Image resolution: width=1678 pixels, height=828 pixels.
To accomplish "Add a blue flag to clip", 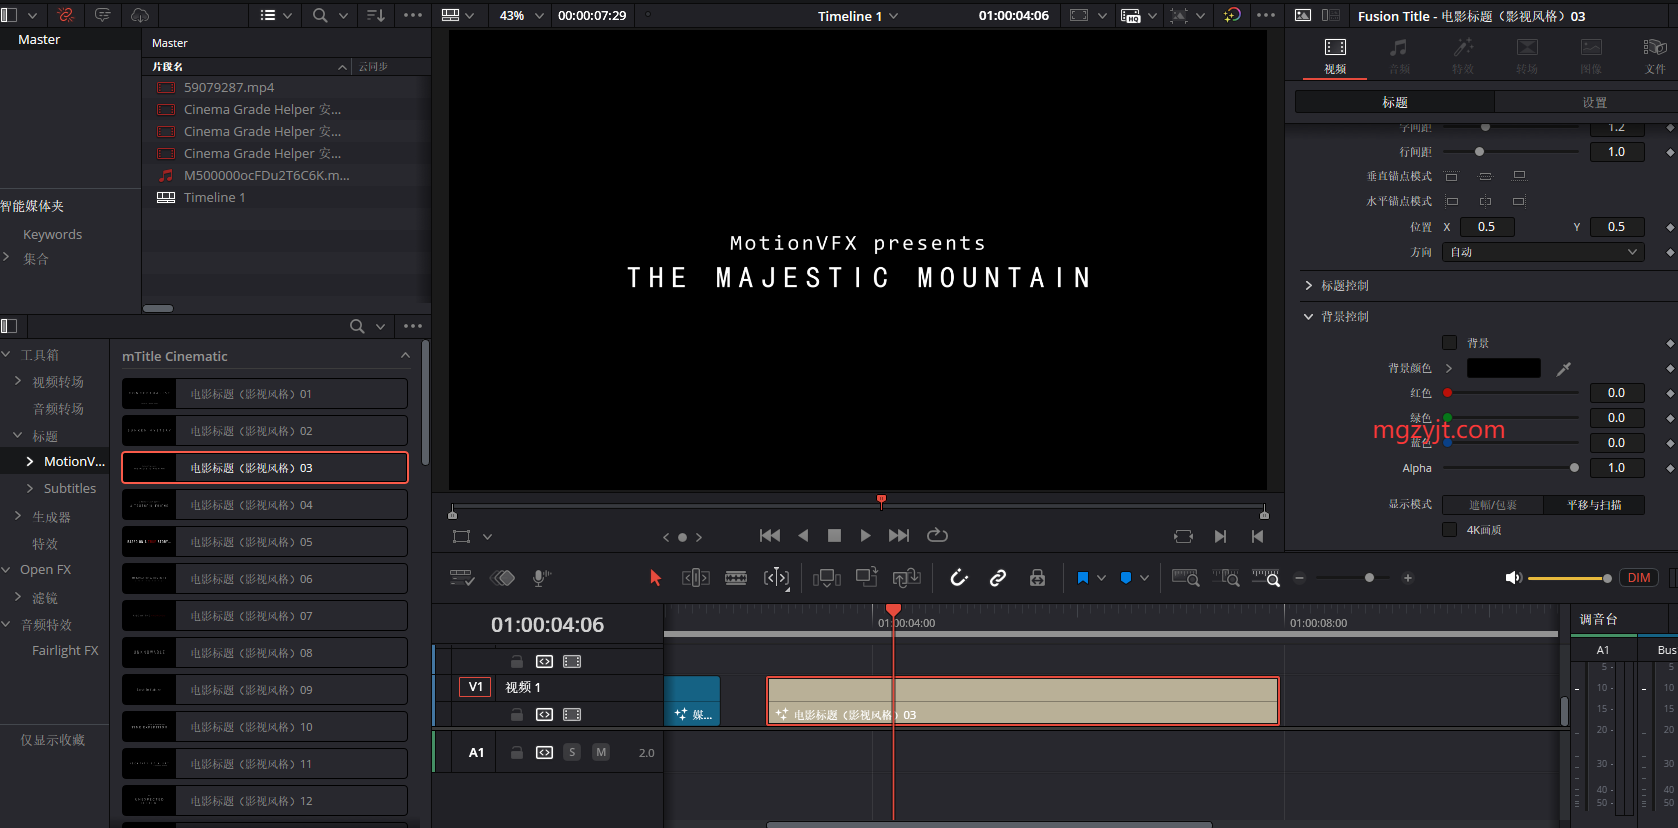I will tap(1082, 578).
